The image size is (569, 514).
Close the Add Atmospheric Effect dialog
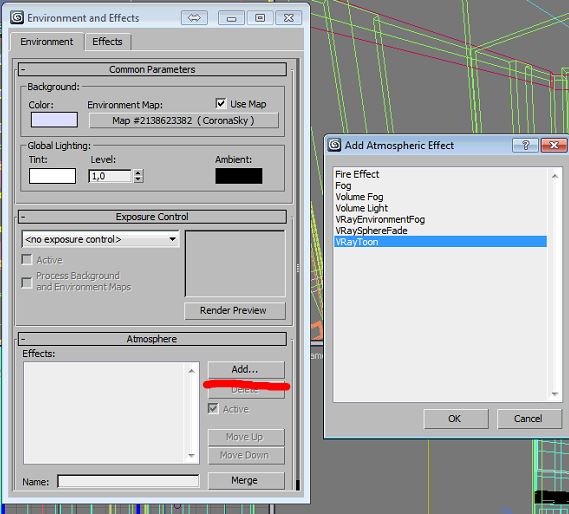[554, 145]
